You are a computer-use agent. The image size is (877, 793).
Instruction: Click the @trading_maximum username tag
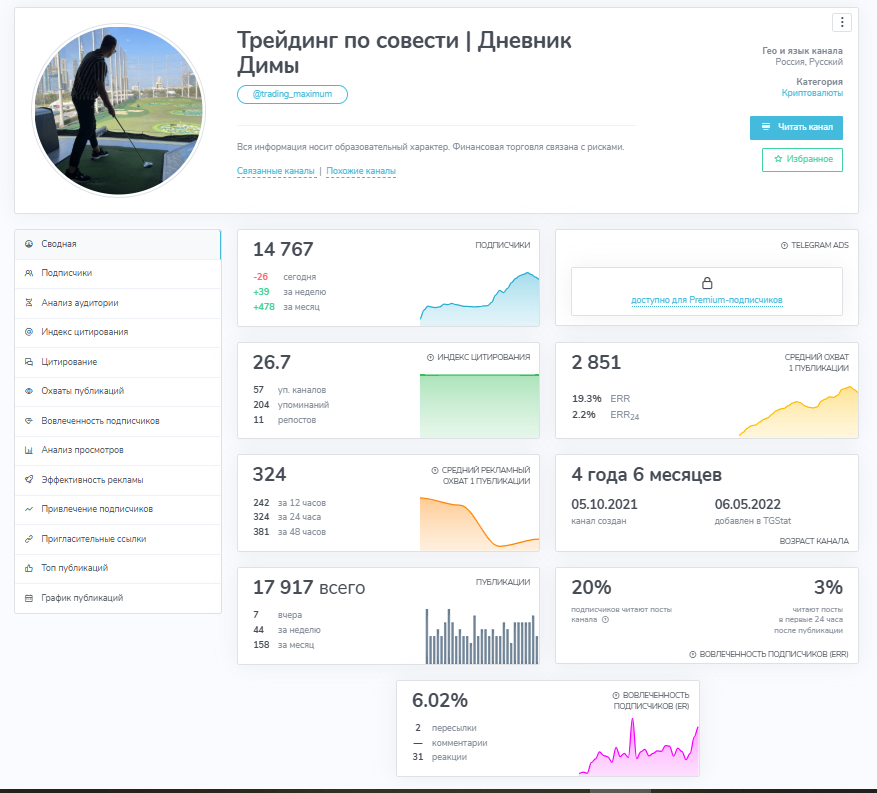coord(292,95)
